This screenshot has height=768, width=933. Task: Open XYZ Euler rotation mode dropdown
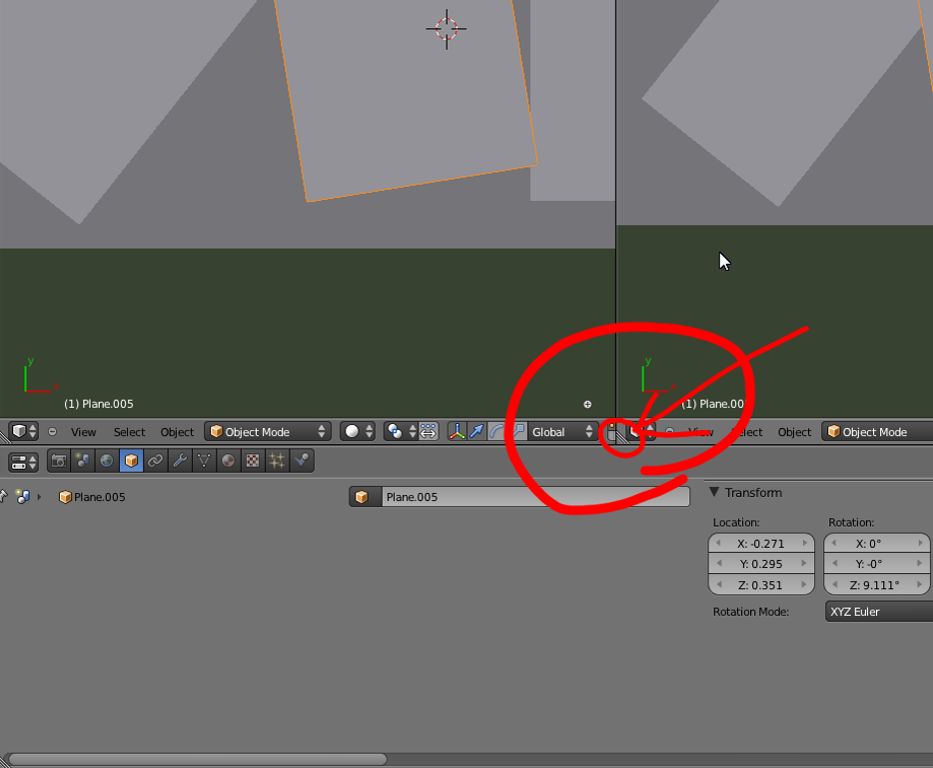pos(879,612)
